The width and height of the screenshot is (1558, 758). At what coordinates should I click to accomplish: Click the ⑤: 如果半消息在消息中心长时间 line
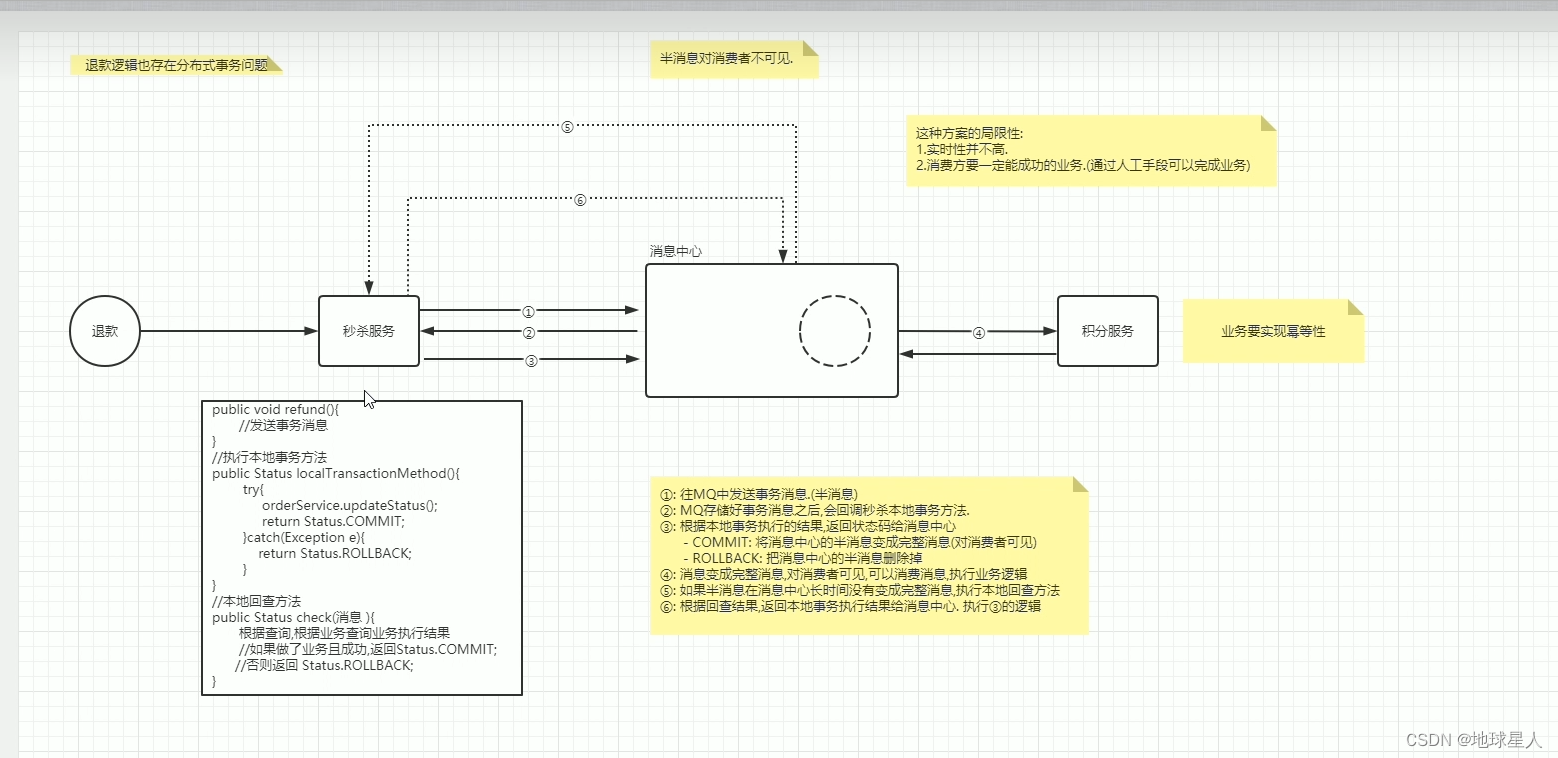pos(860,590)
